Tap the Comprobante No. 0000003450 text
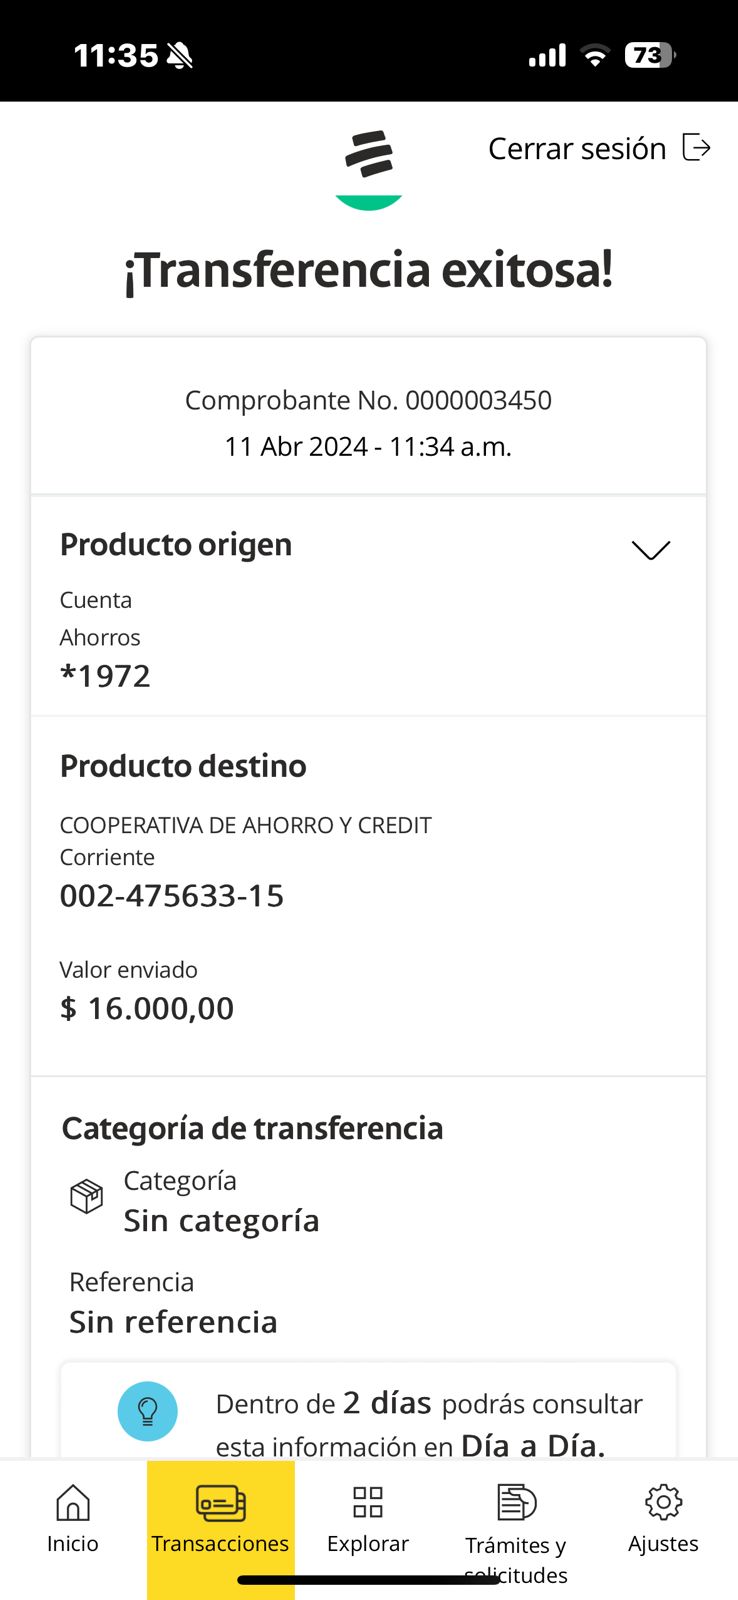This screenshot has width=738, height=1600. click(x=368, y=400)
